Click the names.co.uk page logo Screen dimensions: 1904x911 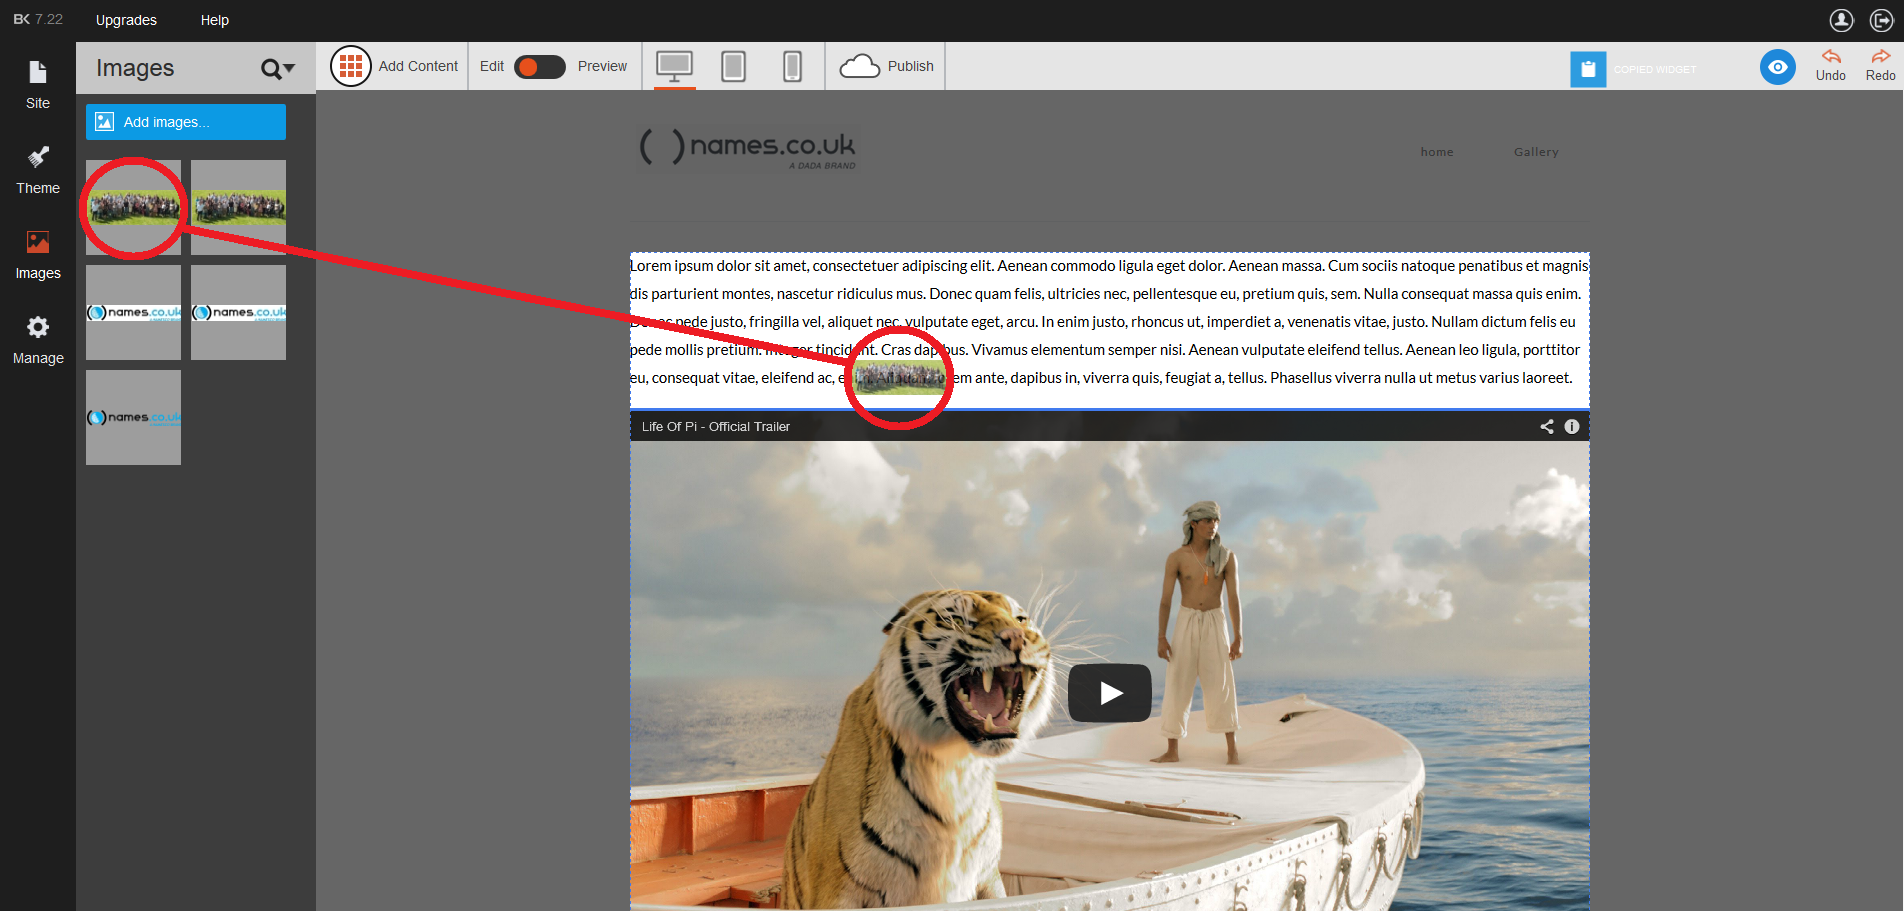748,150
